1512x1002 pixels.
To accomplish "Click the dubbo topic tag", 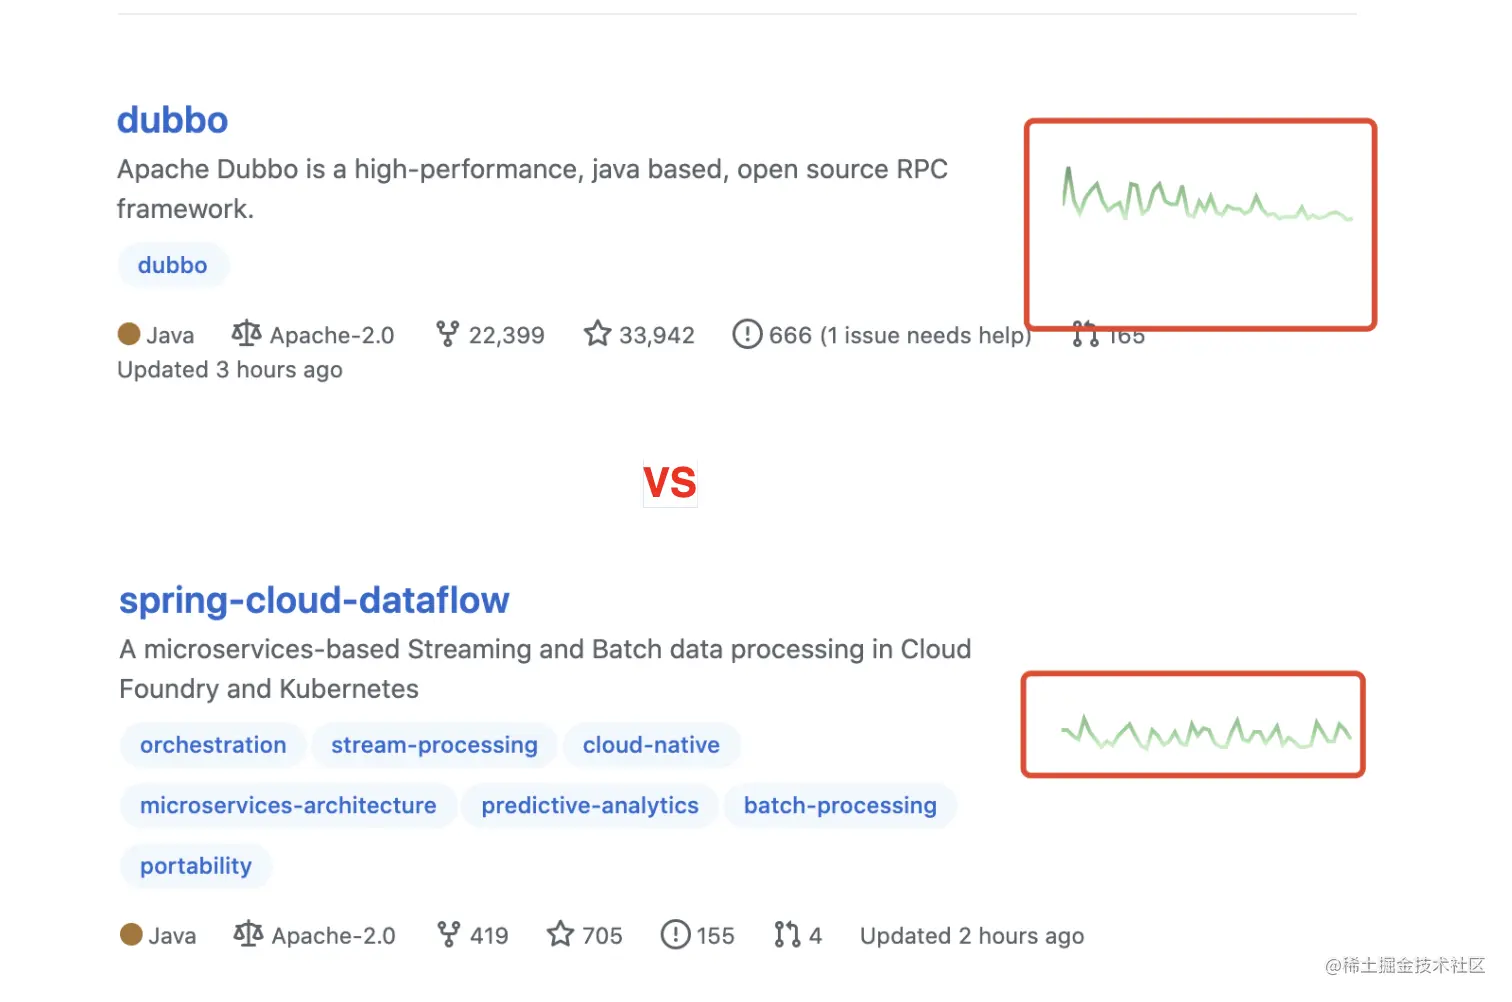I will click(x=173, y=265).
